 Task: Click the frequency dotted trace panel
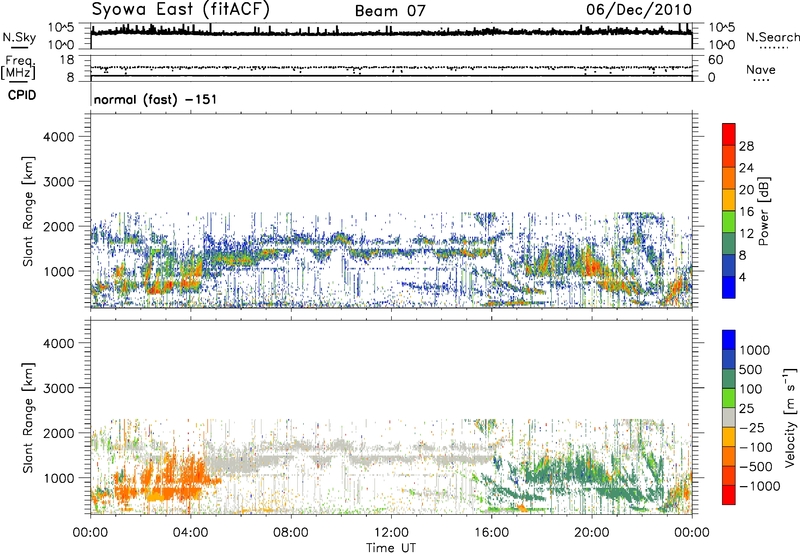coord(391,68)
